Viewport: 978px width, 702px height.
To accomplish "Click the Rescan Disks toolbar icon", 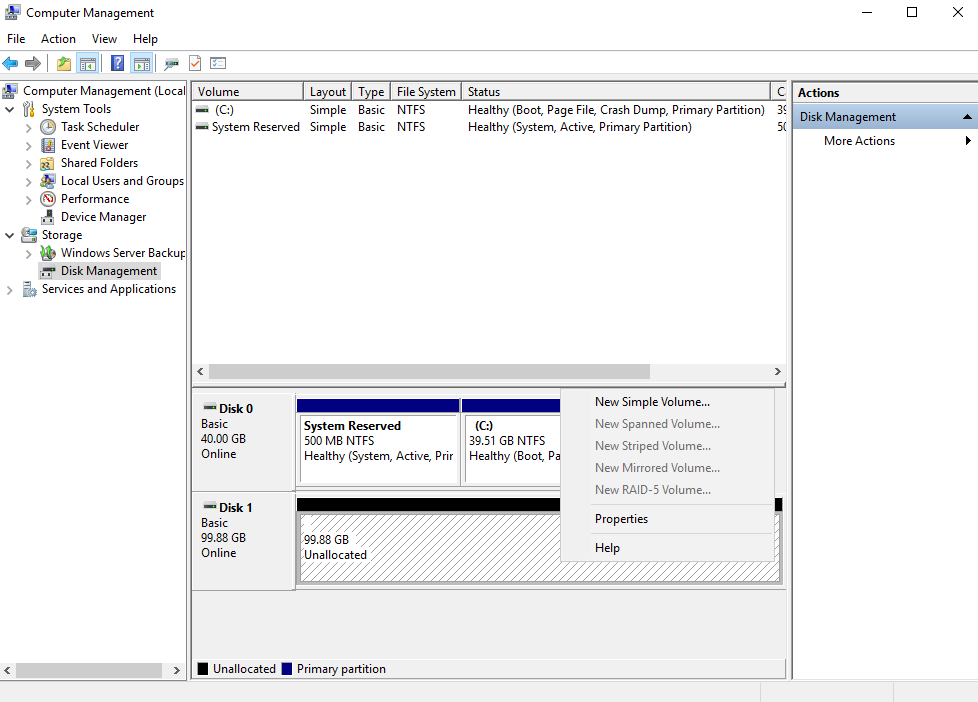I will [x=172, y=63].
